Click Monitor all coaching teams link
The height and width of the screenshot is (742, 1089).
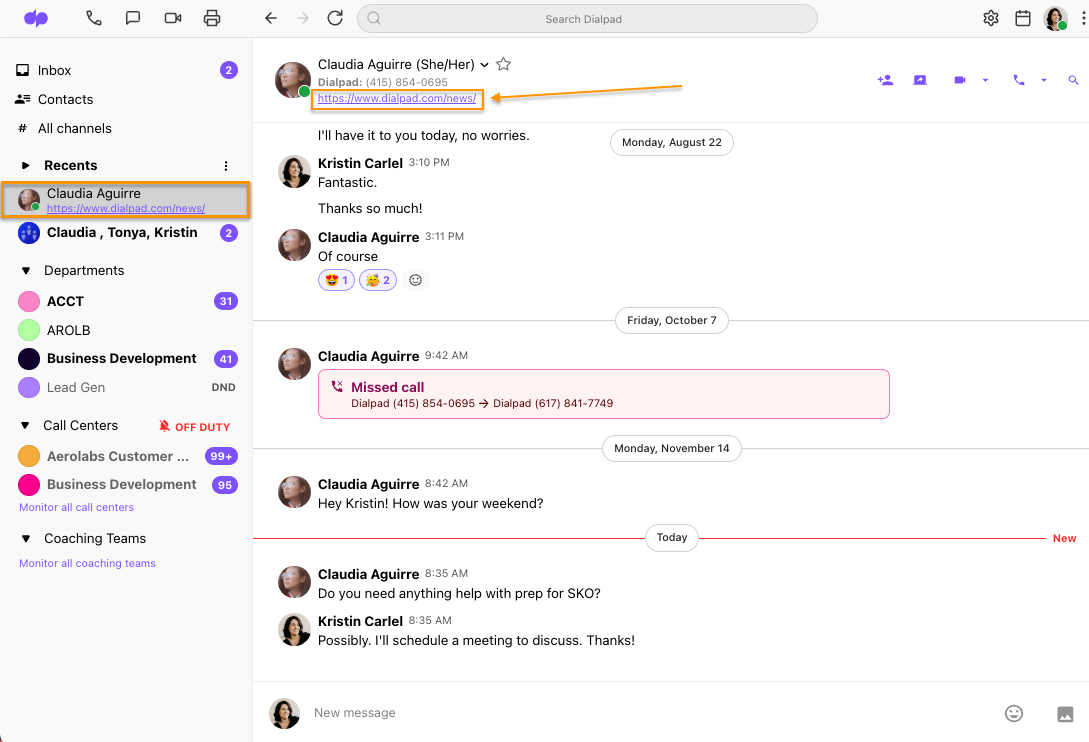(x=88, y=563)
